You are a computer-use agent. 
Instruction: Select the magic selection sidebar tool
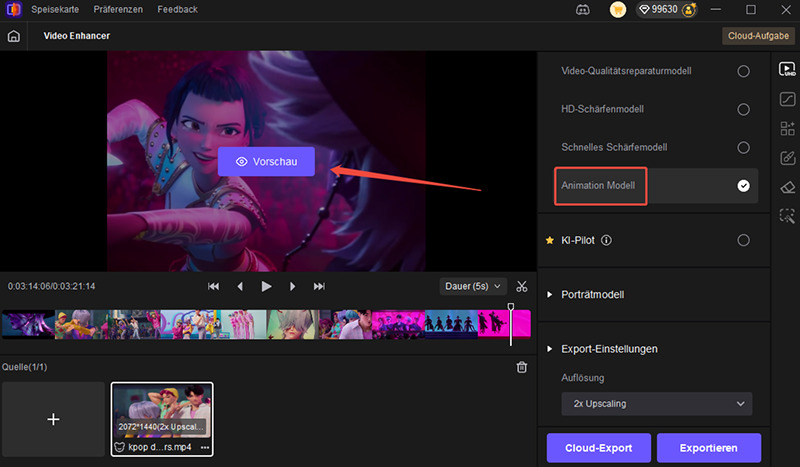click(x=787, y=216)
